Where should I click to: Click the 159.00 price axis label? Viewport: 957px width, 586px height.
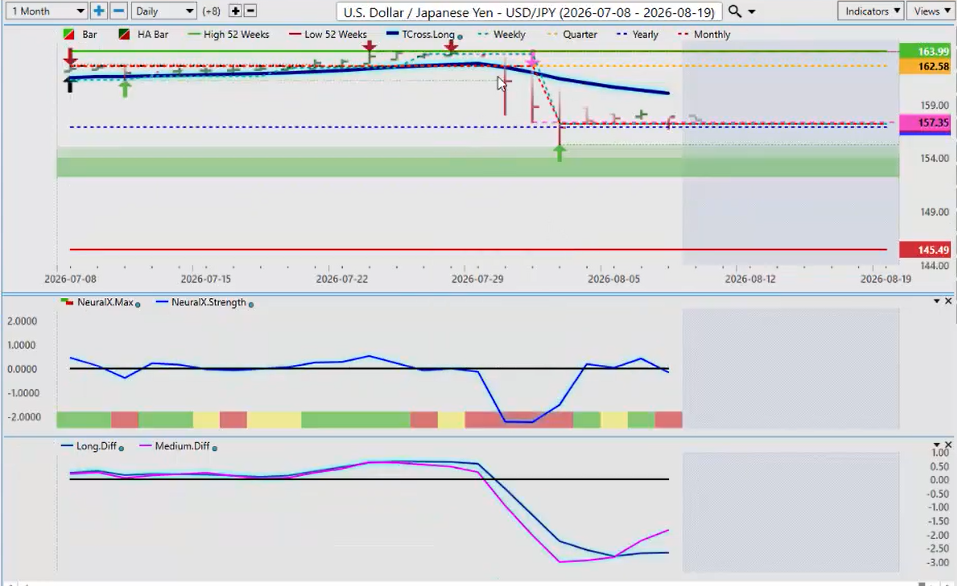coord(934,105)
